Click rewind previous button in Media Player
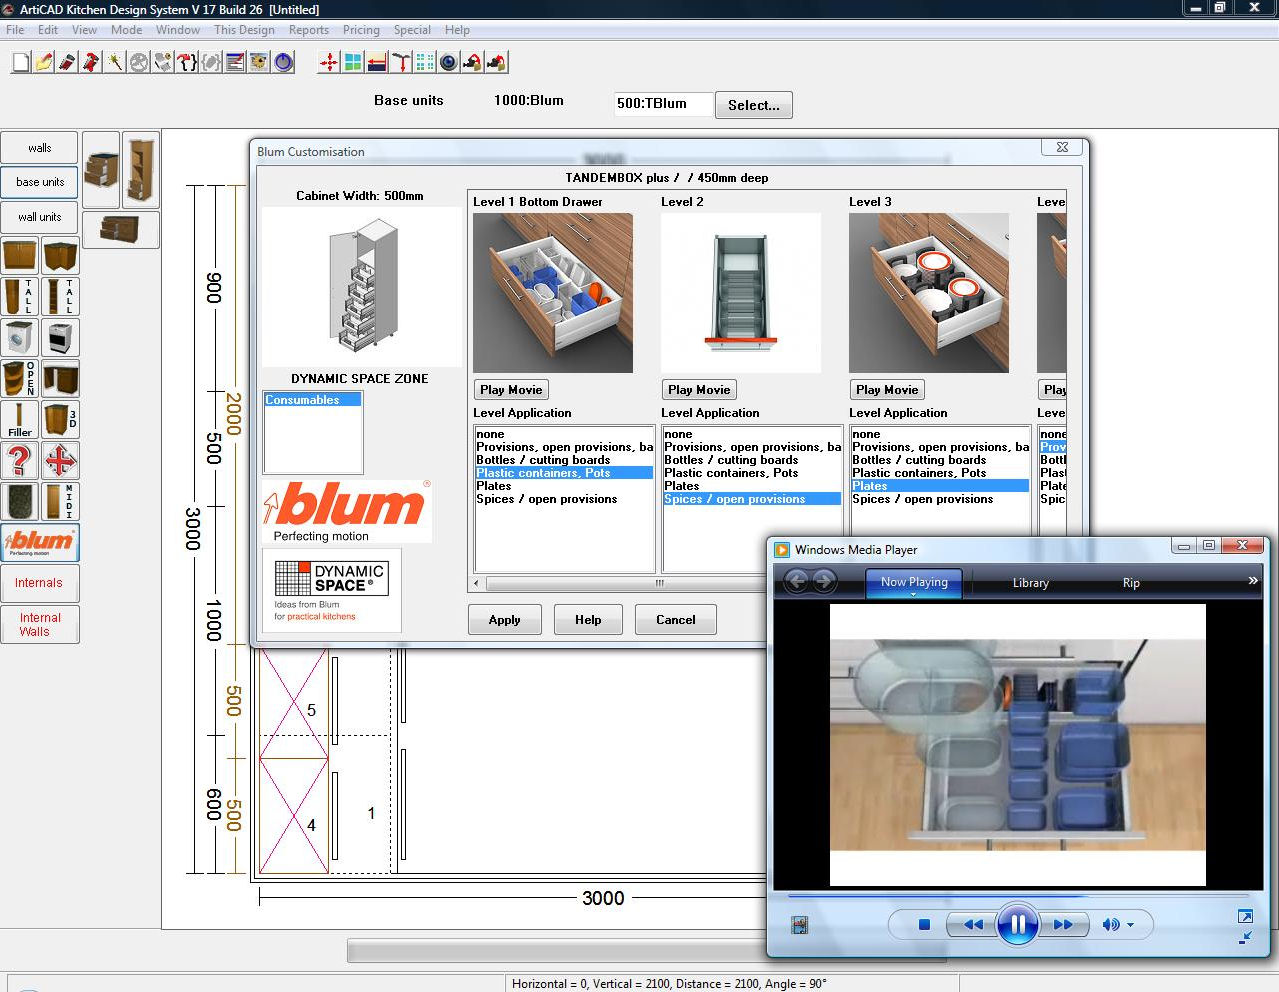Screen dimensions: 1279x992 (972, 925)
